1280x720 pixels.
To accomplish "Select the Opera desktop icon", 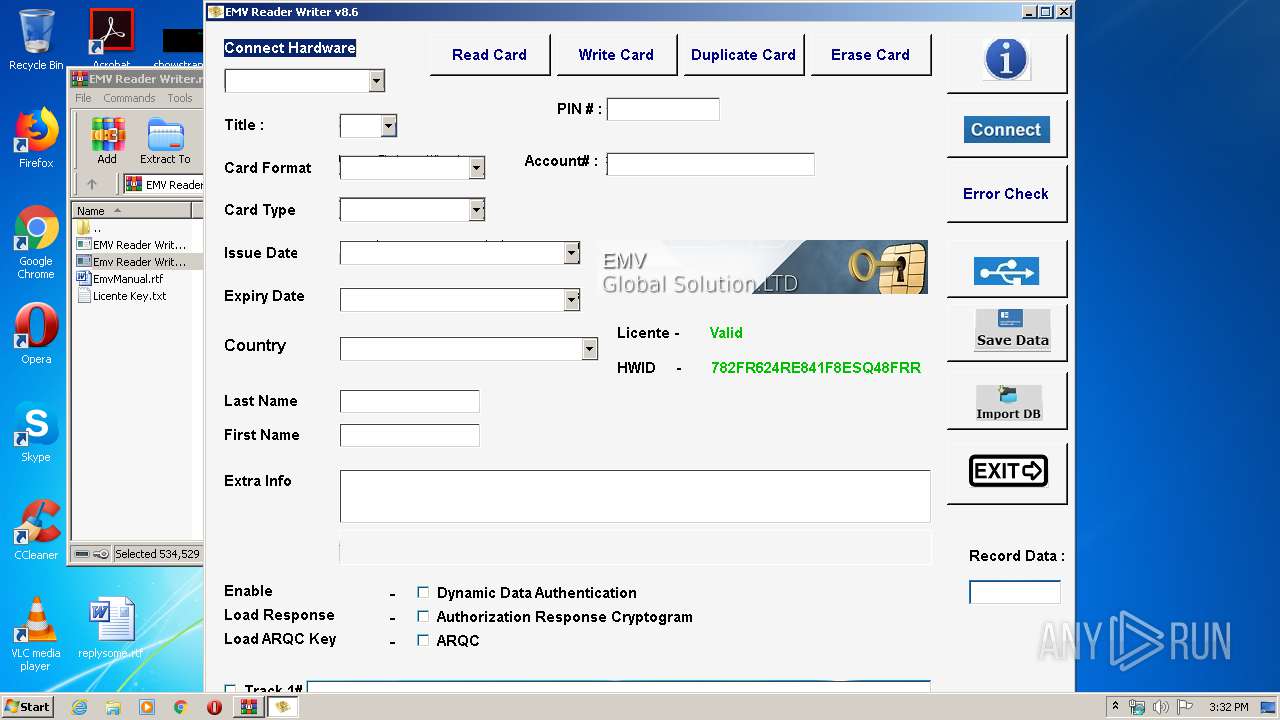I will [36, 334].
